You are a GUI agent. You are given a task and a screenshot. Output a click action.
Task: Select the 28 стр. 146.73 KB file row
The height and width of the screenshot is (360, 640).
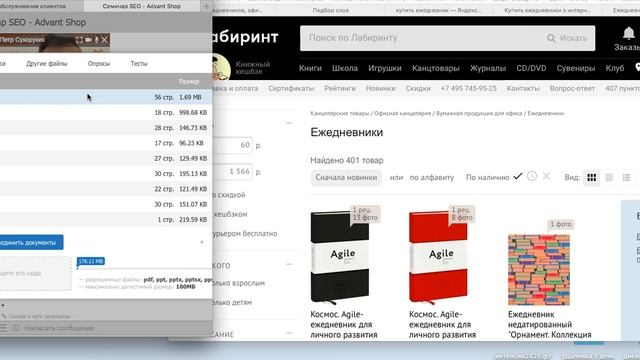coord(106,128)
